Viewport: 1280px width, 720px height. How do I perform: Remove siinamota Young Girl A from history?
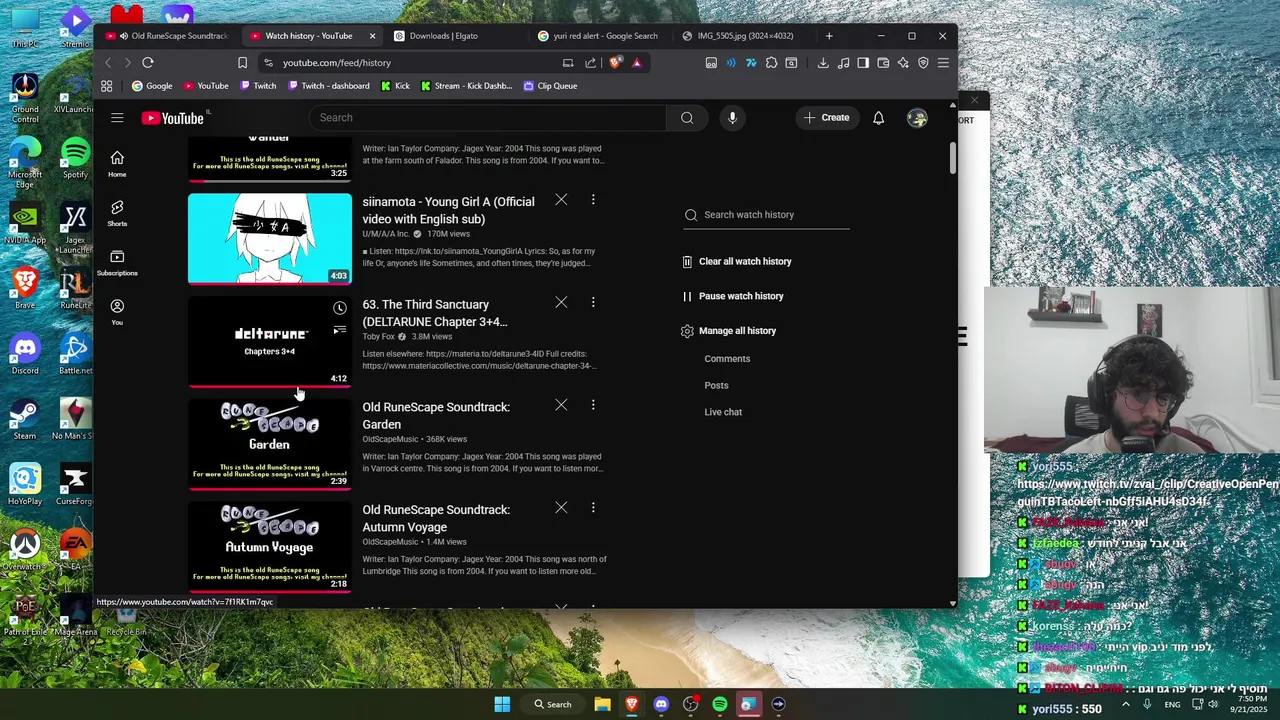tap(561, 200)
